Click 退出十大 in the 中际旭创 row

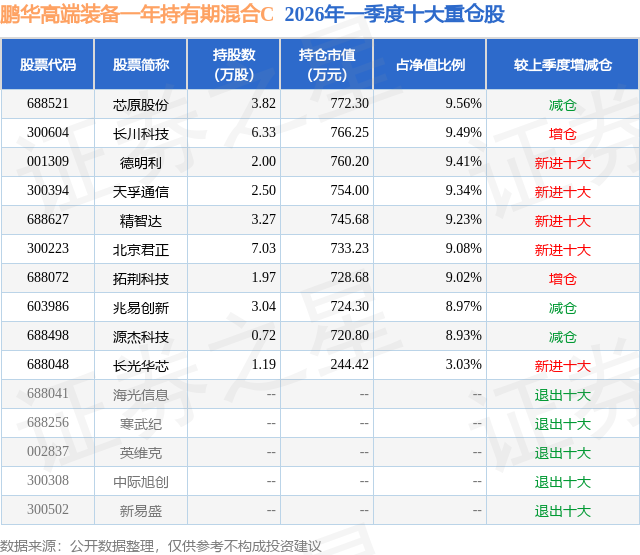(x=563, y=482)
